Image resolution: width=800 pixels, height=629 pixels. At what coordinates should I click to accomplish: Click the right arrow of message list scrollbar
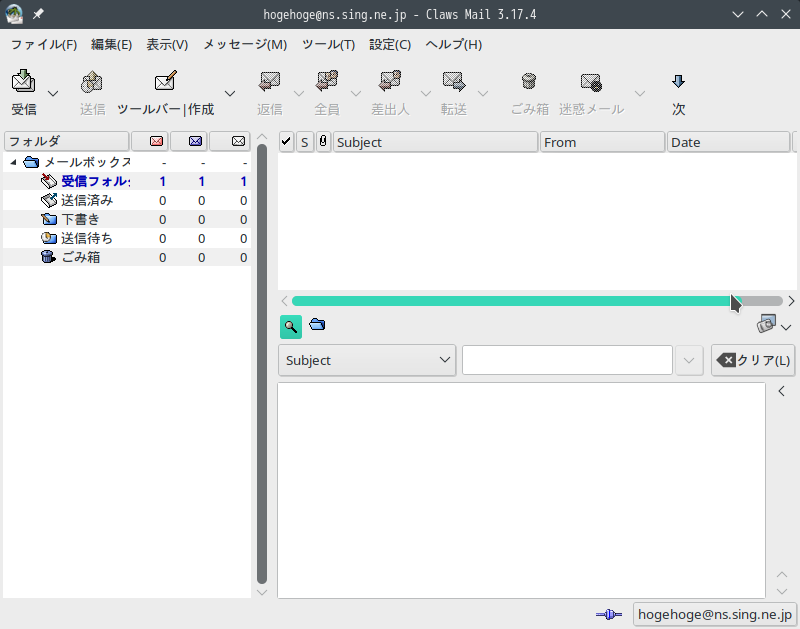pyautogui.click(x=791, y=301)
